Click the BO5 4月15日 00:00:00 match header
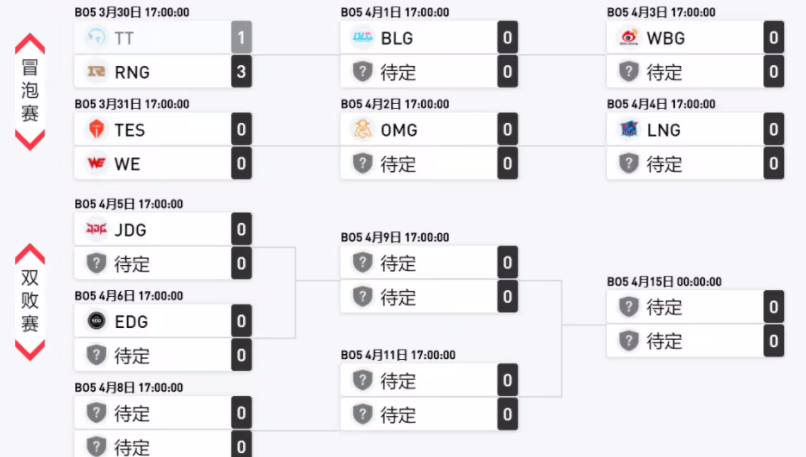 coord(667,282)
